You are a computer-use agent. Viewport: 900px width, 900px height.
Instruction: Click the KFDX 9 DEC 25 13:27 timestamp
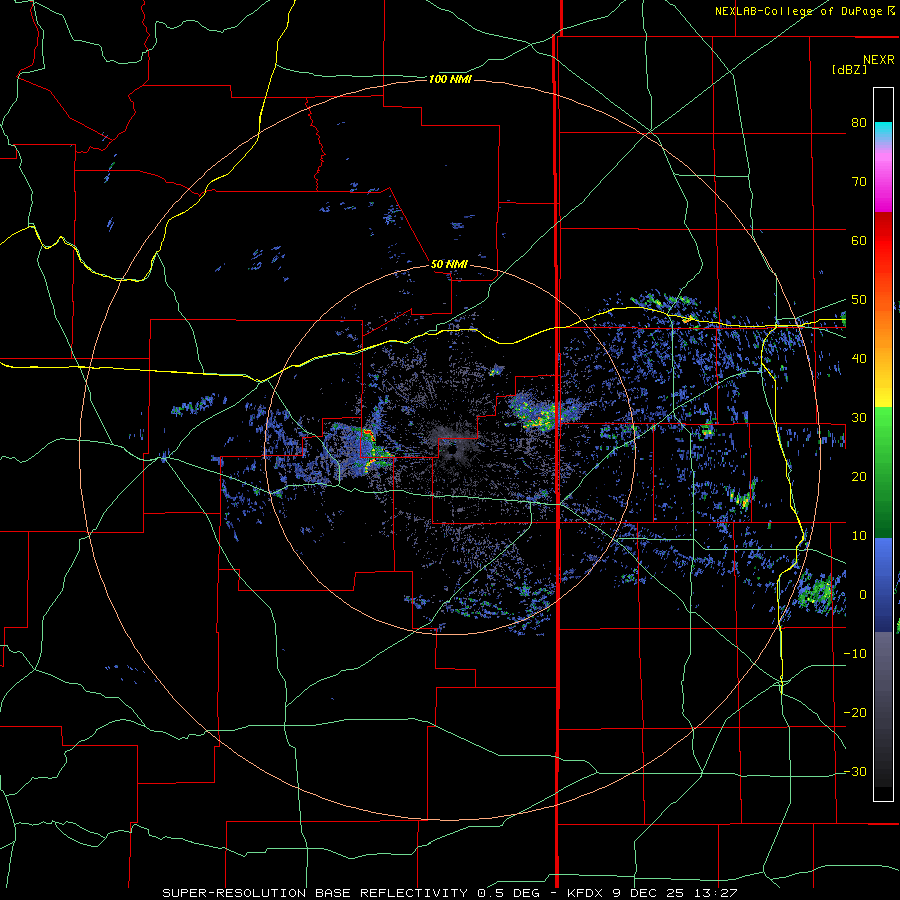[653, 893]
